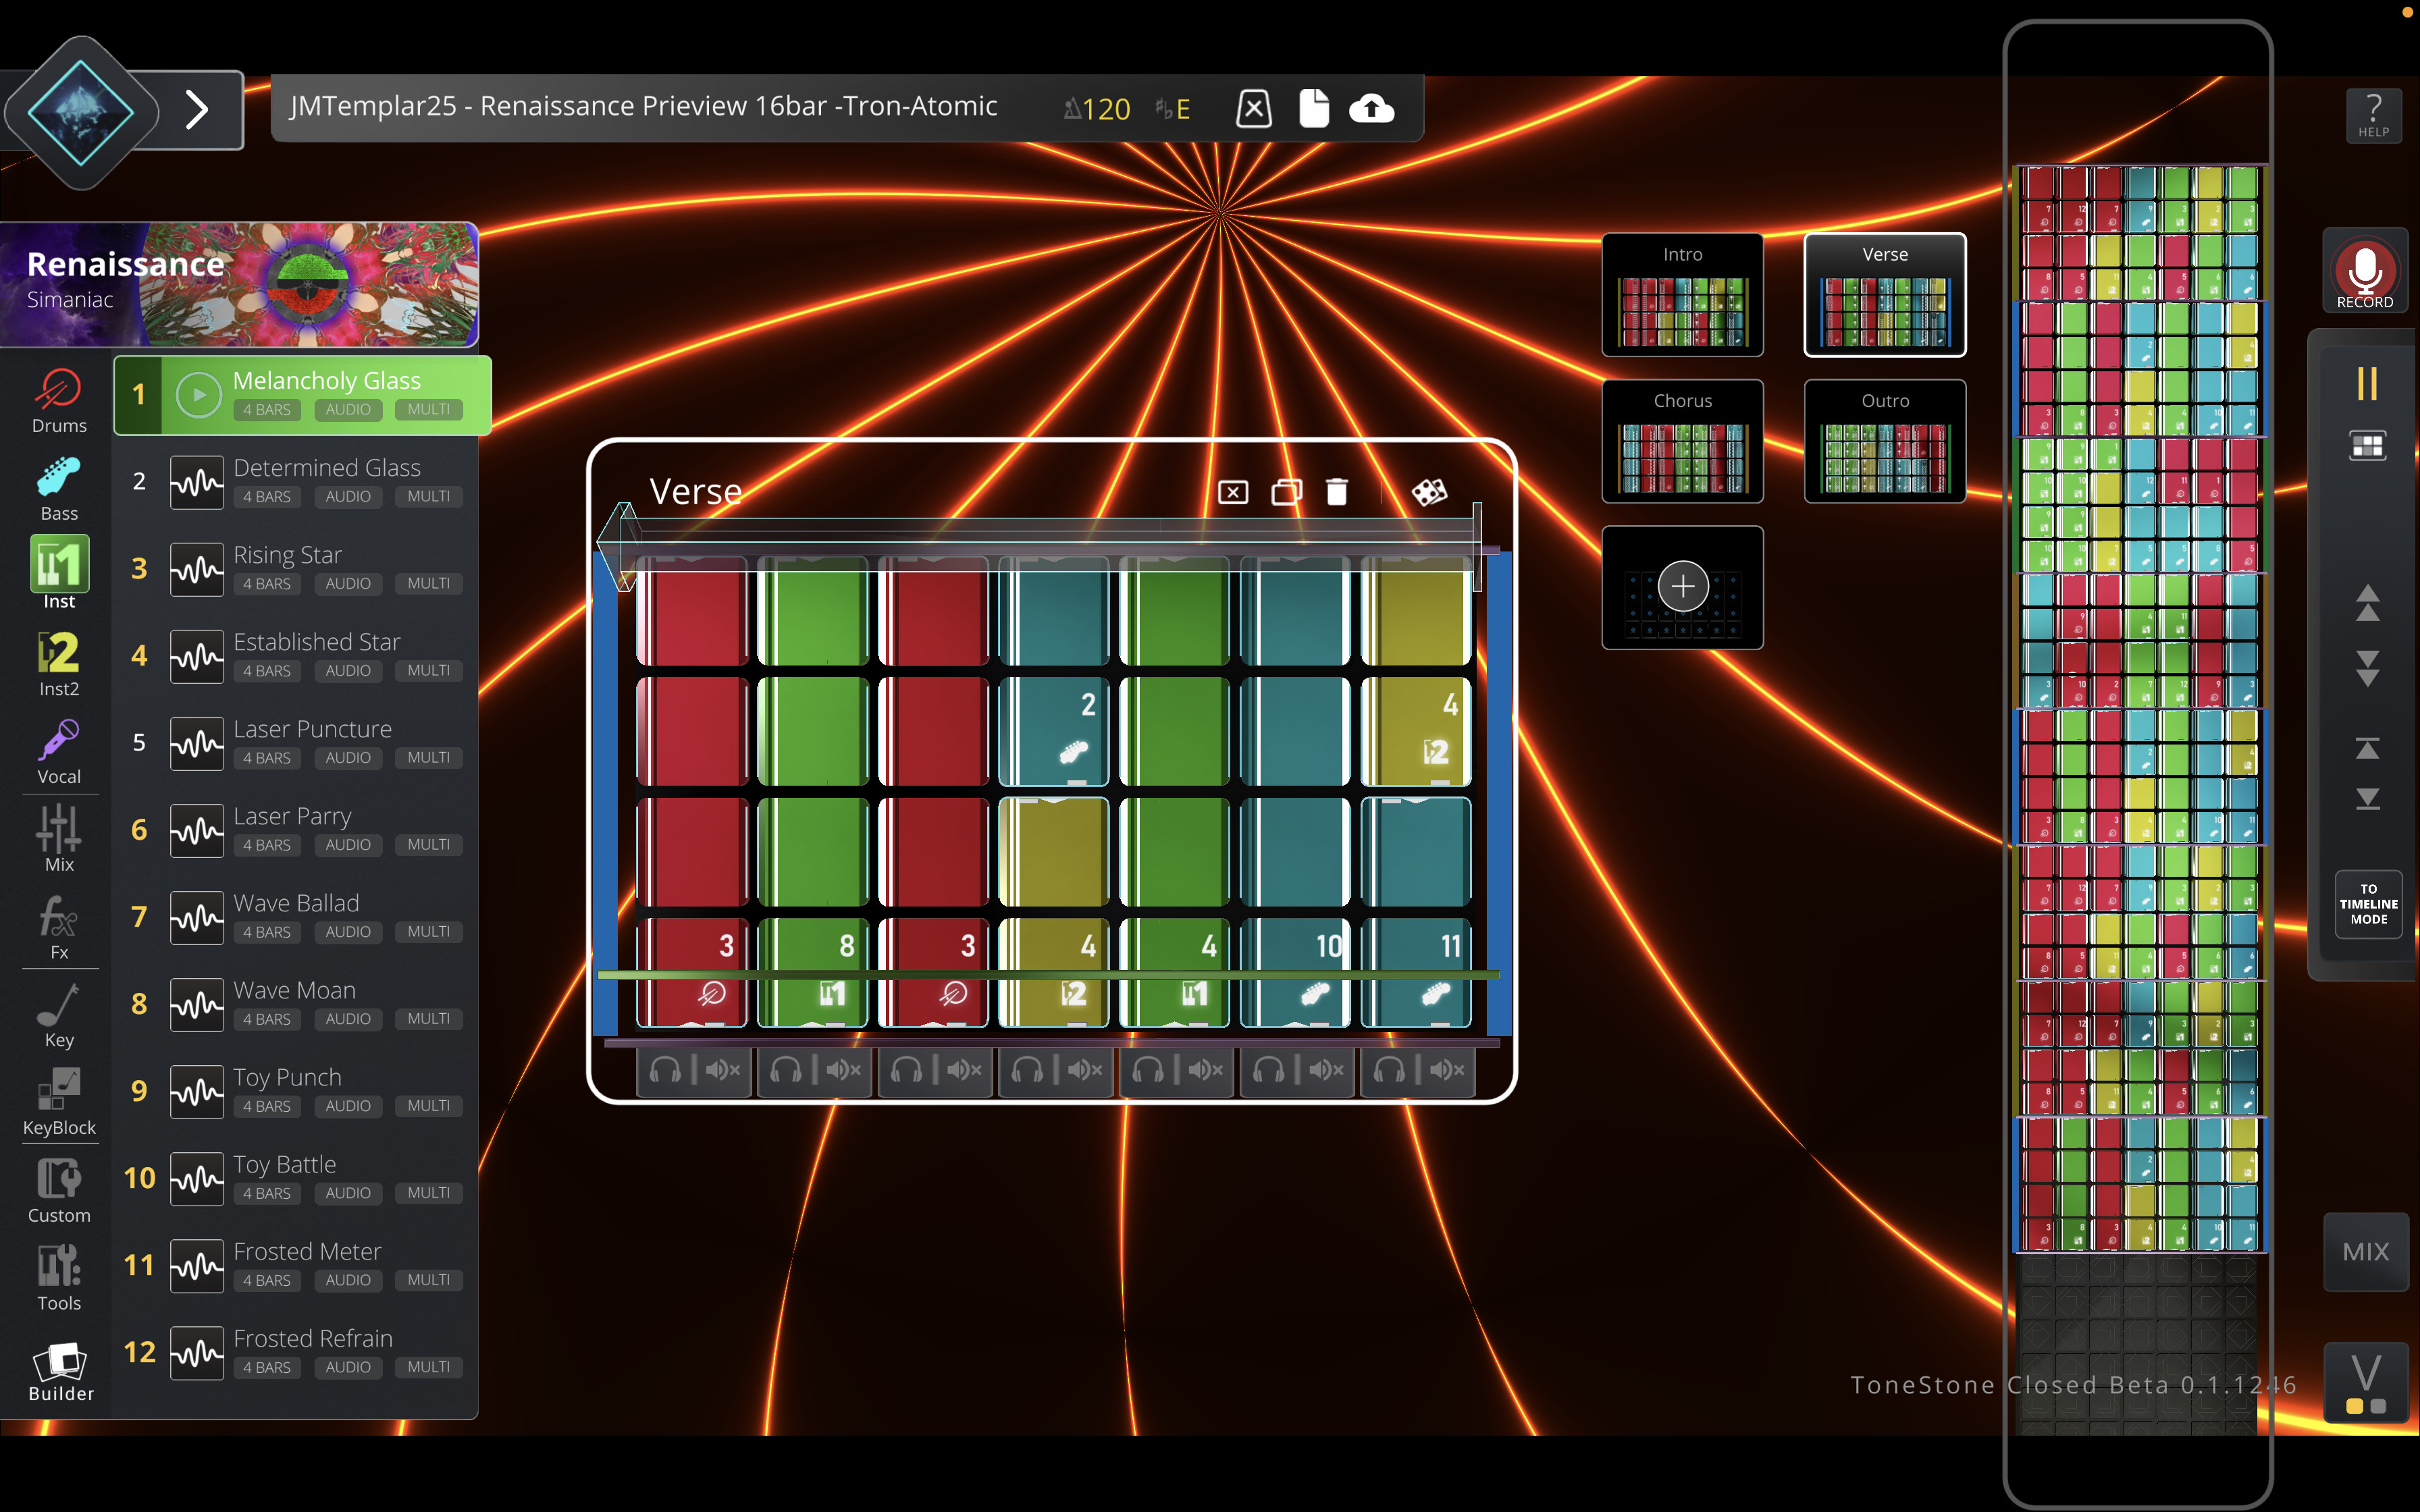
Task: Open the KeyBlock panel
Action: (58, 1097)
